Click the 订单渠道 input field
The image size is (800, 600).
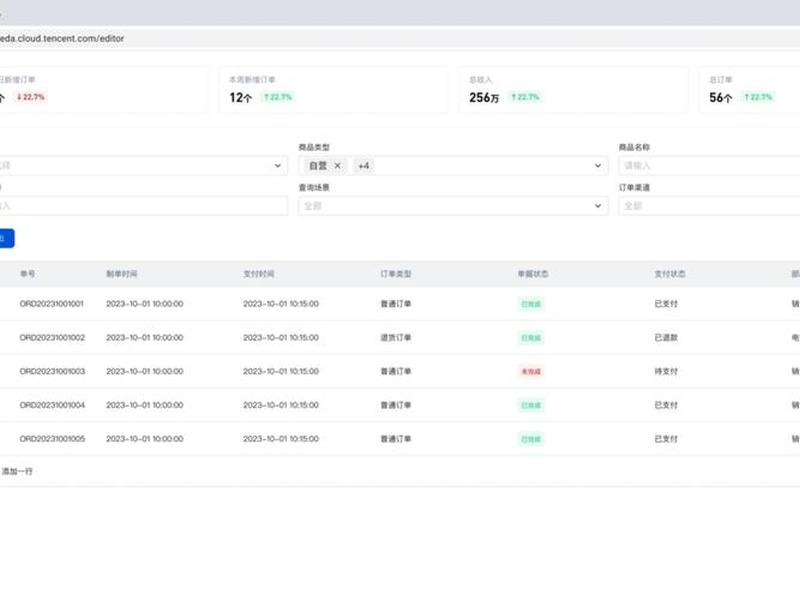(x=709, y=206)
